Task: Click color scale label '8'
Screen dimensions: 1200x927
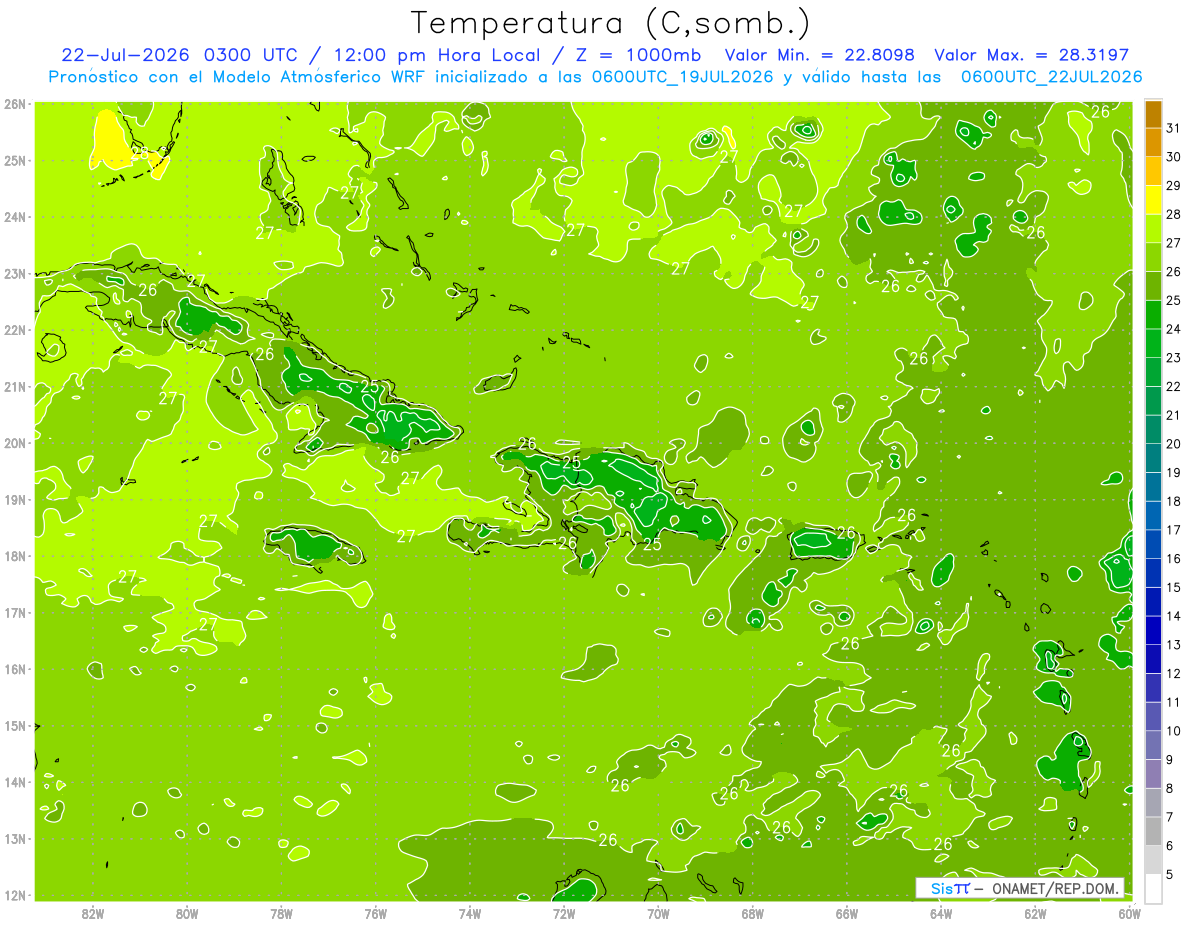Action: [1170, 788]
